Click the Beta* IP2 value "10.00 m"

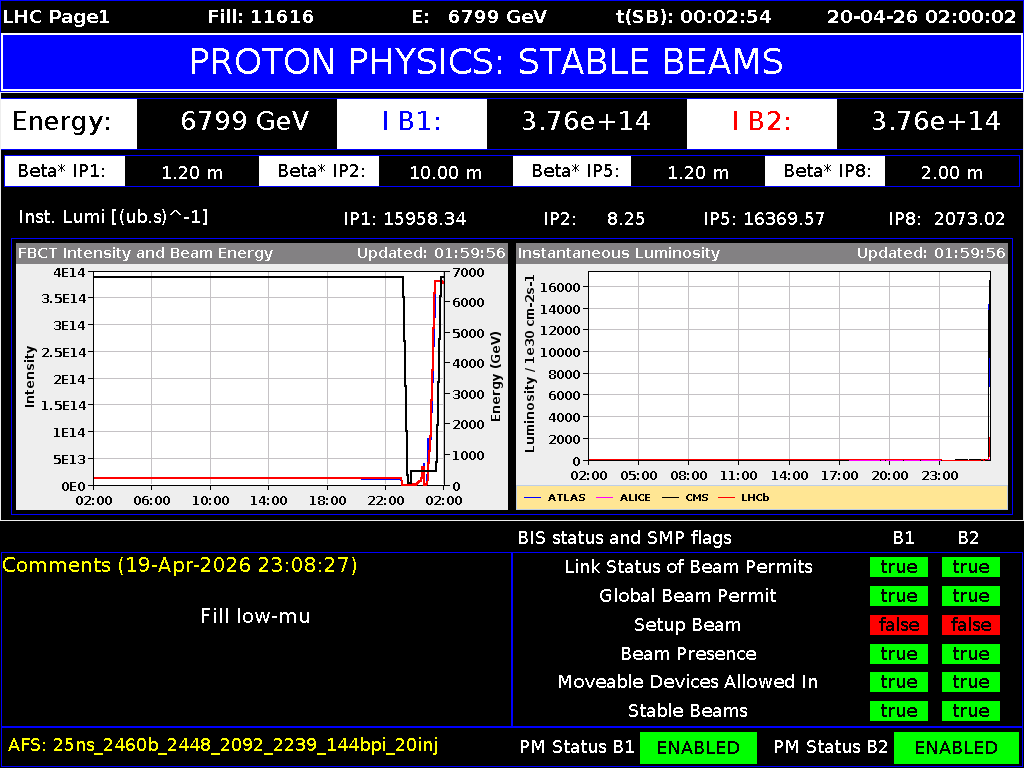coord(446,172)
